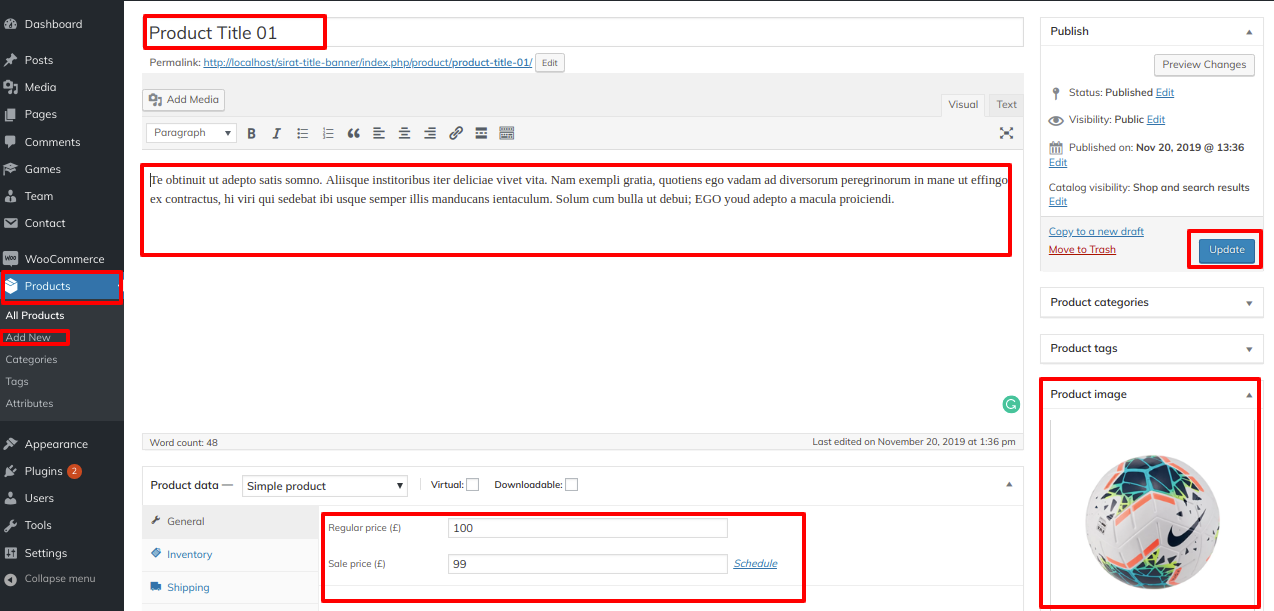
Task: Open the Simple product type dropdown
Action: tap(325, 486)
